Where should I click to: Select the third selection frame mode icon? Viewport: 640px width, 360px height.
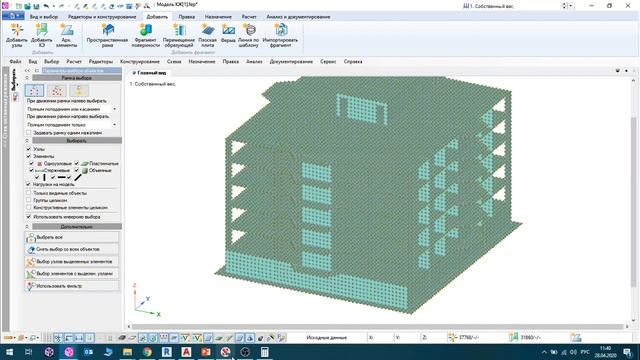click(x=79, y=90)
